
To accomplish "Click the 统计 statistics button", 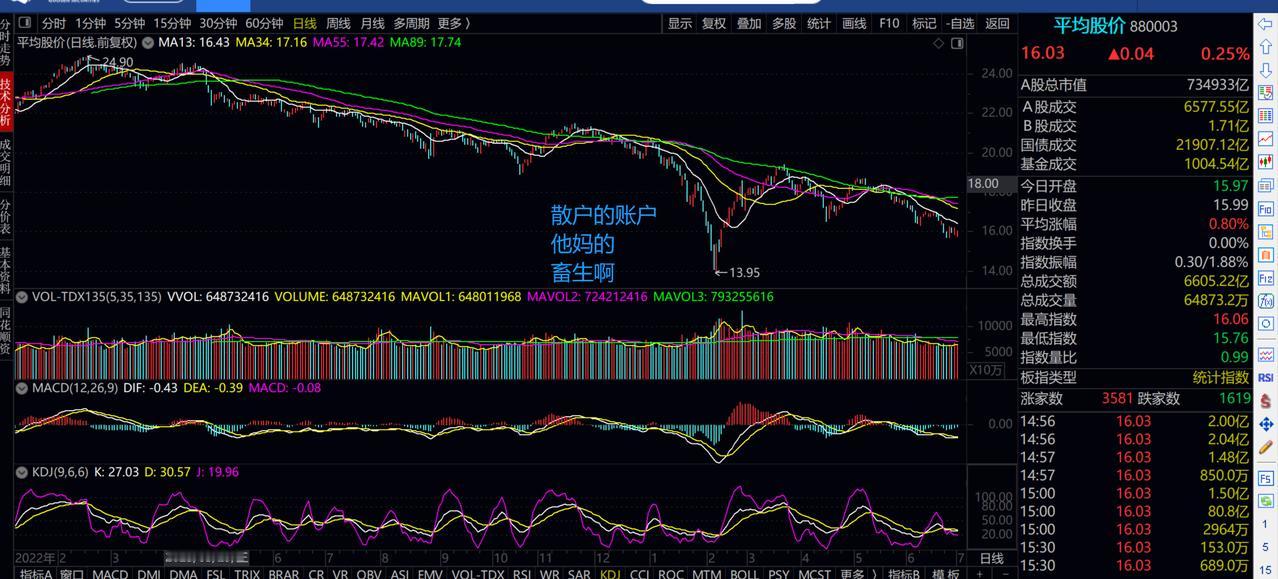I will pos(818,23).
